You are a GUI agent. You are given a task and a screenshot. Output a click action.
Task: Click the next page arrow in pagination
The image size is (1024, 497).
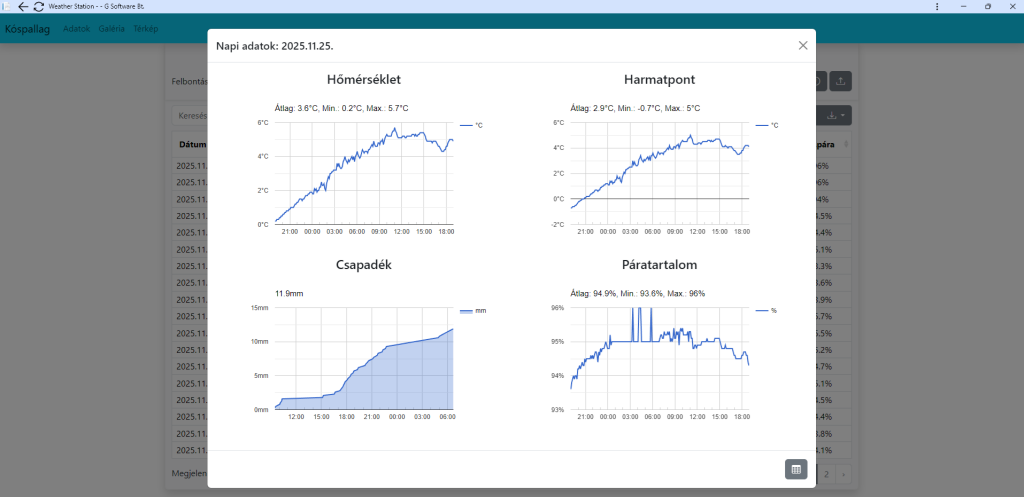843,473
